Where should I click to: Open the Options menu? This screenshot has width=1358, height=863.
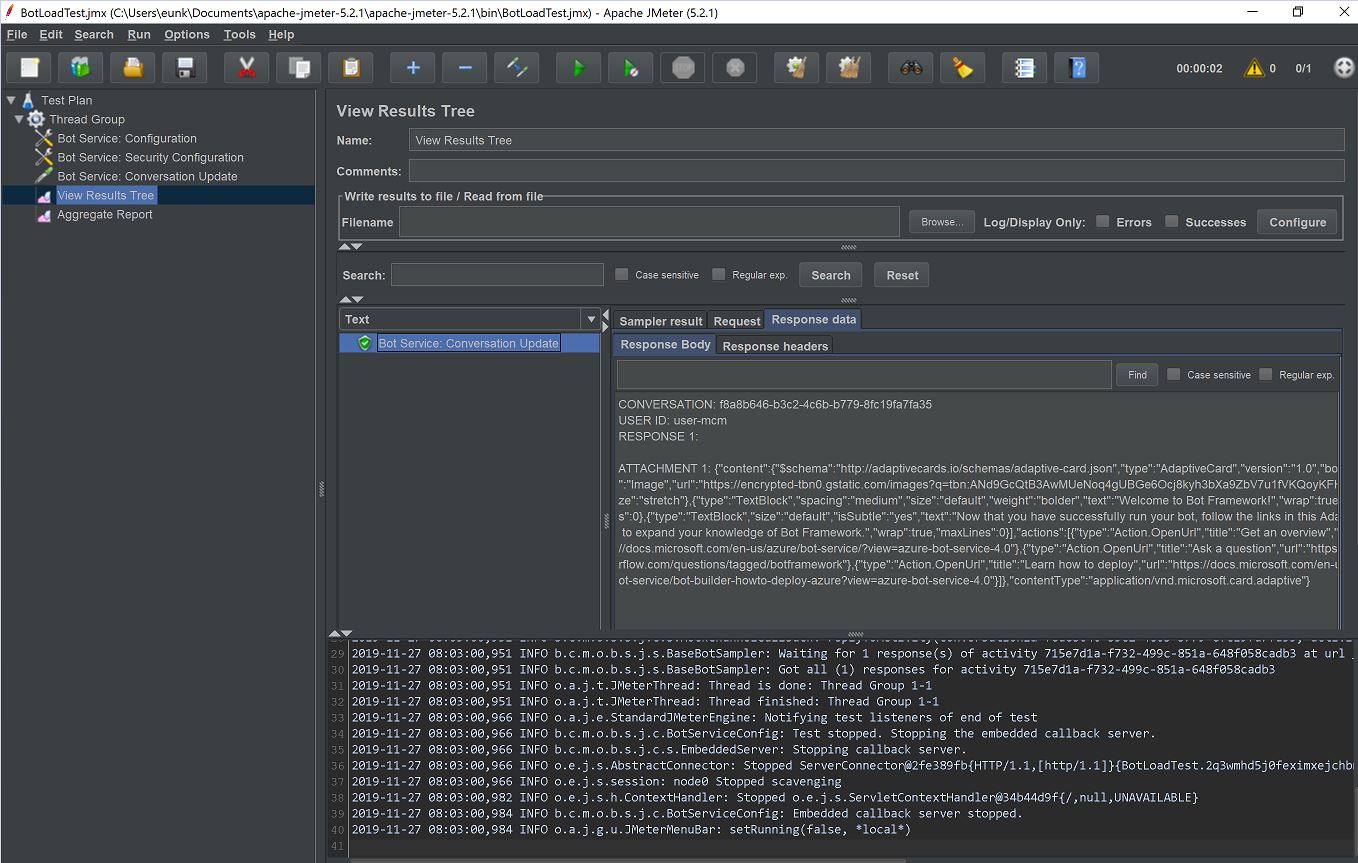click(x=187, y=34)
